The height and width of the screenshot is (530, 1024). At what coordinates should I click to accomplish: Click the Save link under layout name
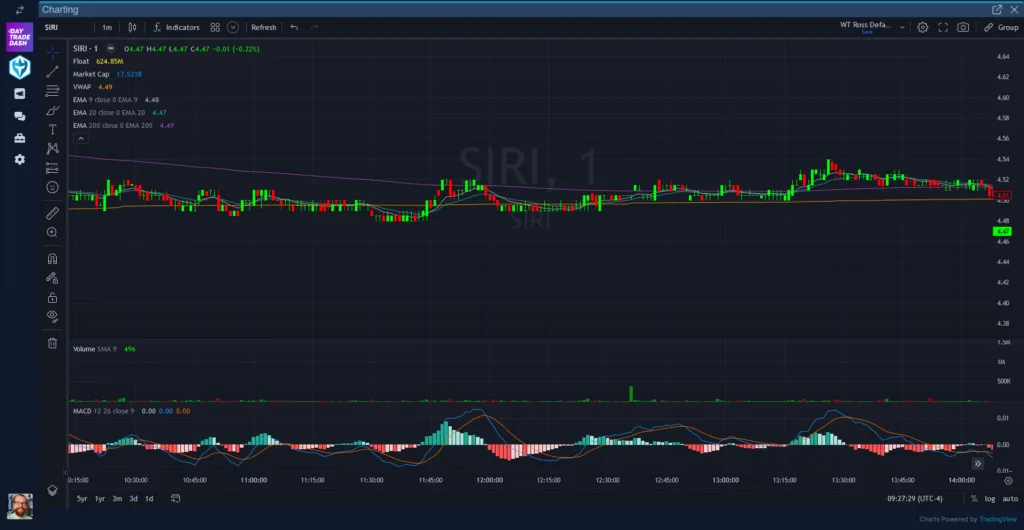pos(867,32)
